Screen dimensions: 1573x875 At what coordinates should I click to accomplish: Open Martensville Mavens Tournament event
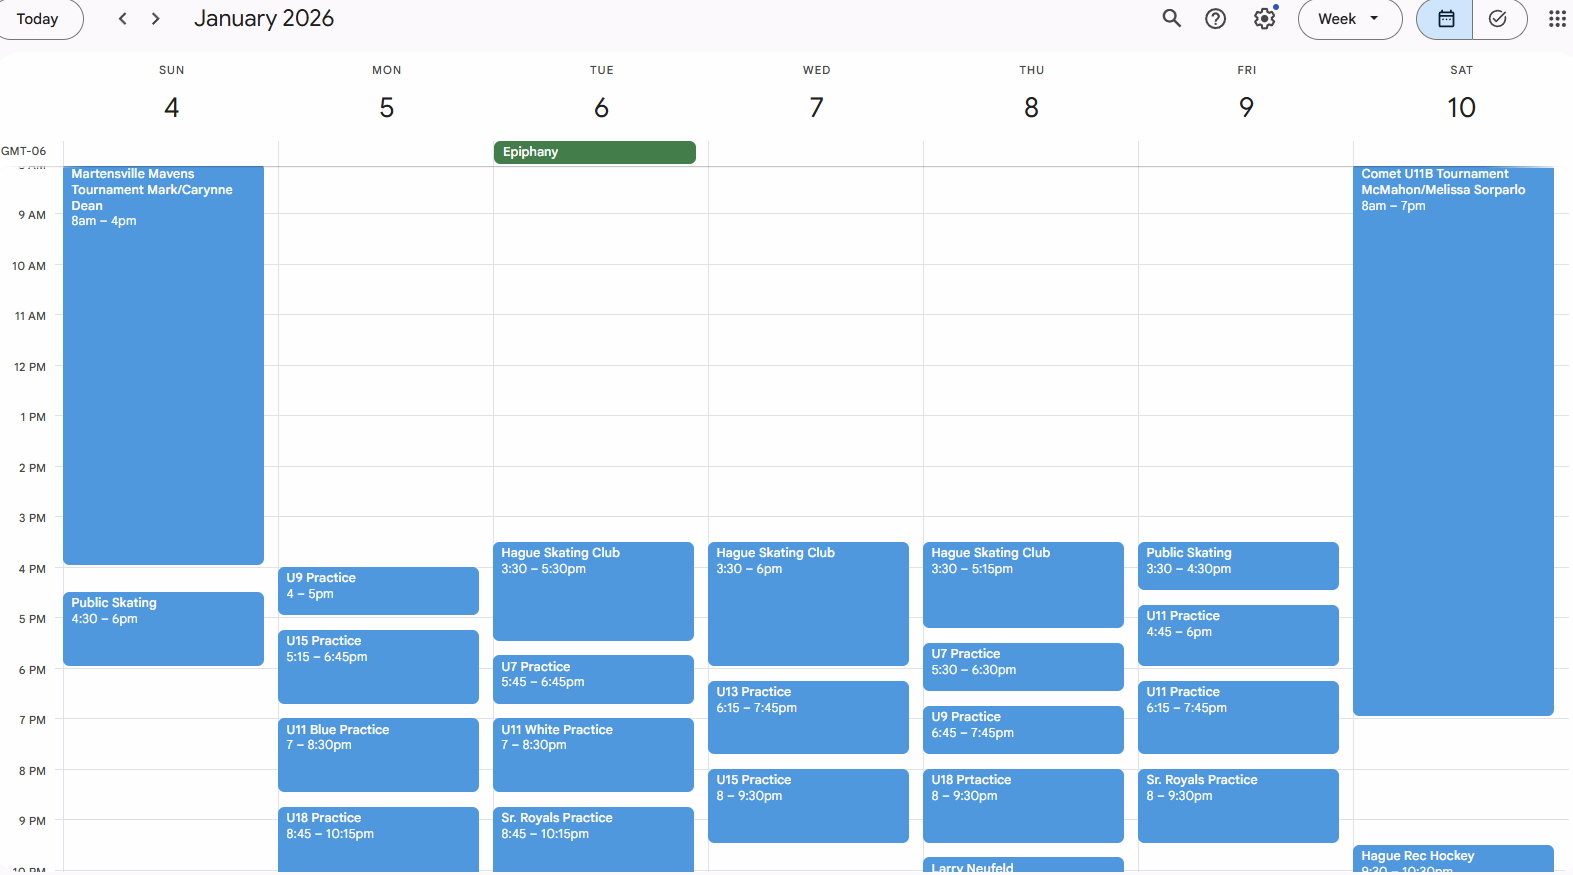point(163,360)
